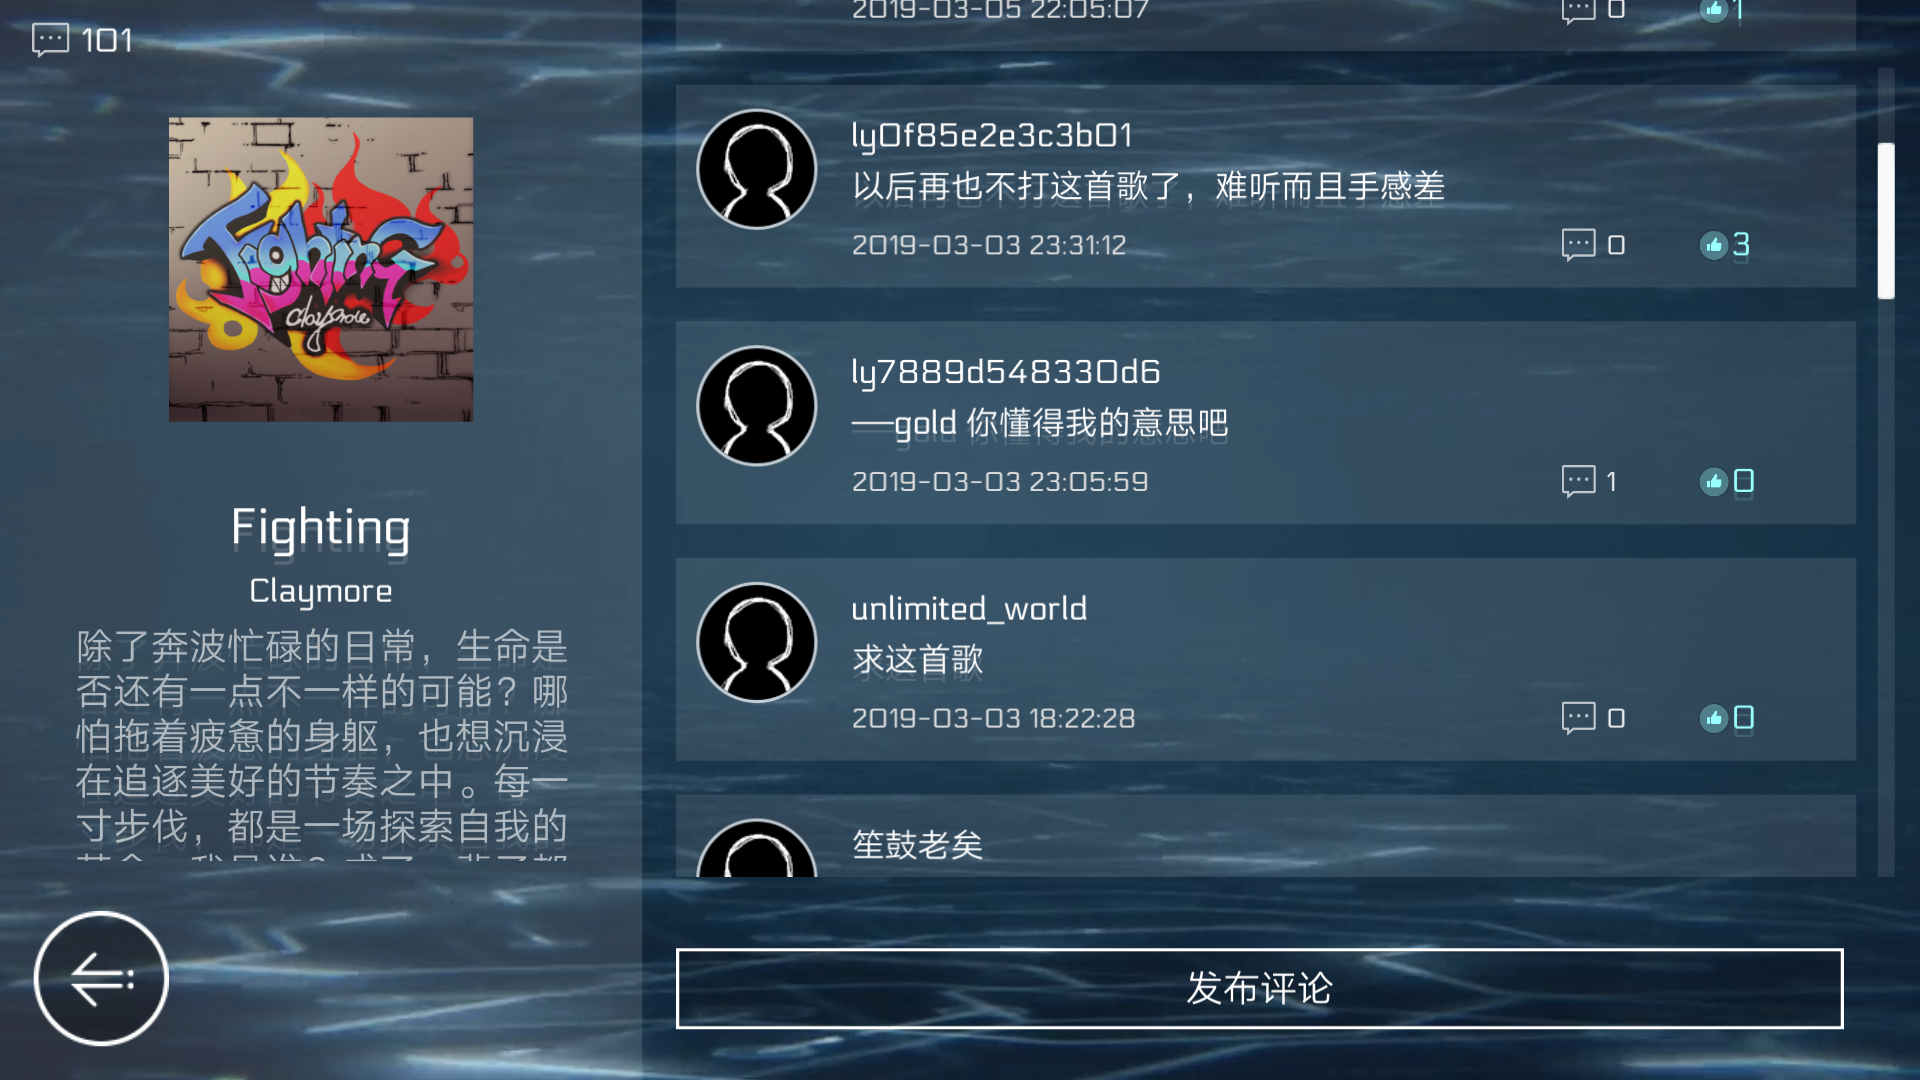The width and height of the screenshot is (1920, 1080).
Task: Click the like thumb icon on unlimited_world comment
Action: [x=1712, y=716]
